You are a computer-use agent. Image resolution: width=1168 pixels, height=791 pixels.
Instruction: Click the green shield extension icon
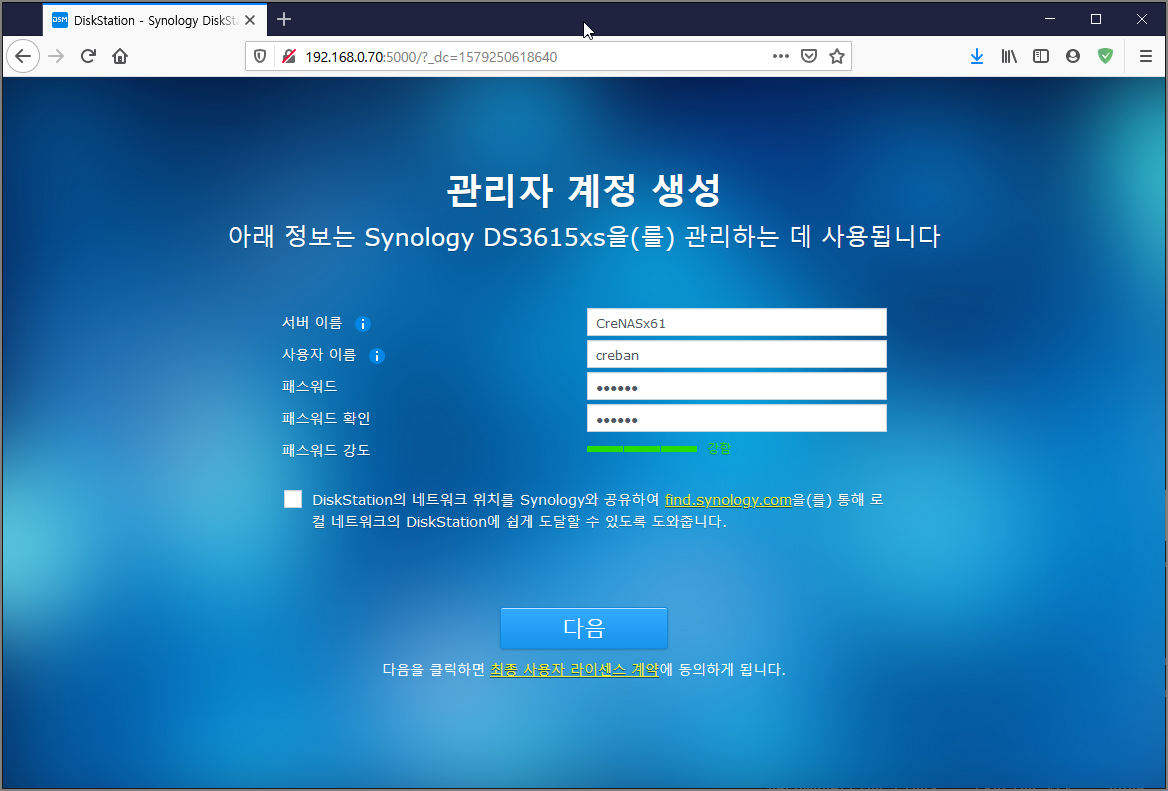[1105, 57]
